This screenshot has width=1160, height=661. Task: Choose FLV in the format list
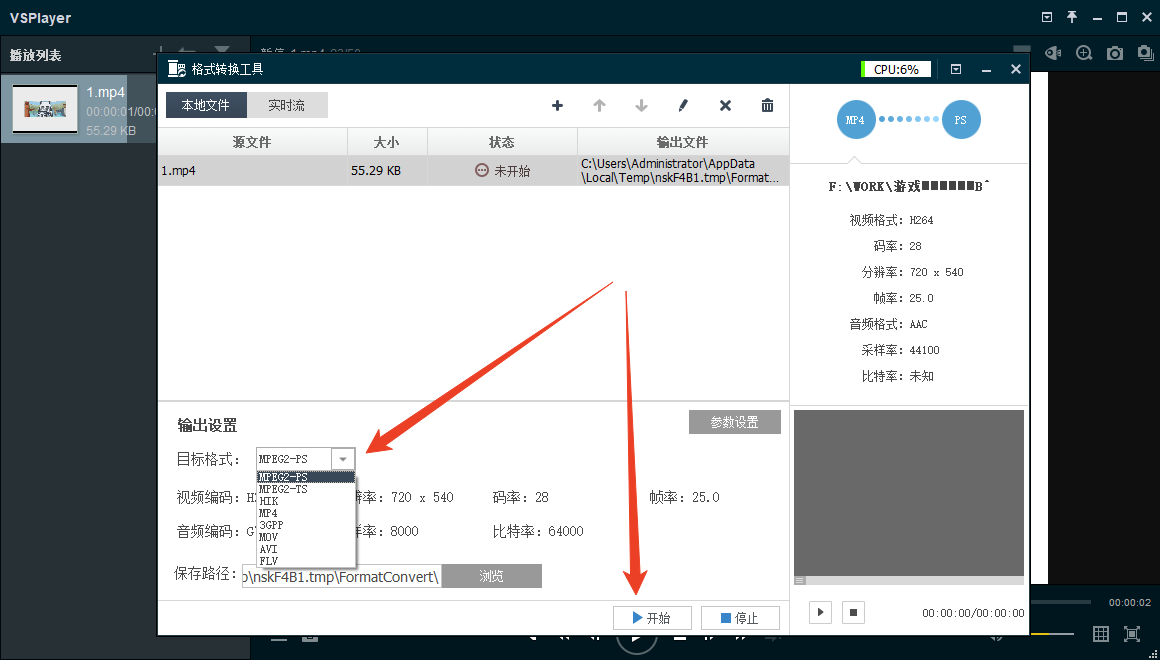pos(306,561)
